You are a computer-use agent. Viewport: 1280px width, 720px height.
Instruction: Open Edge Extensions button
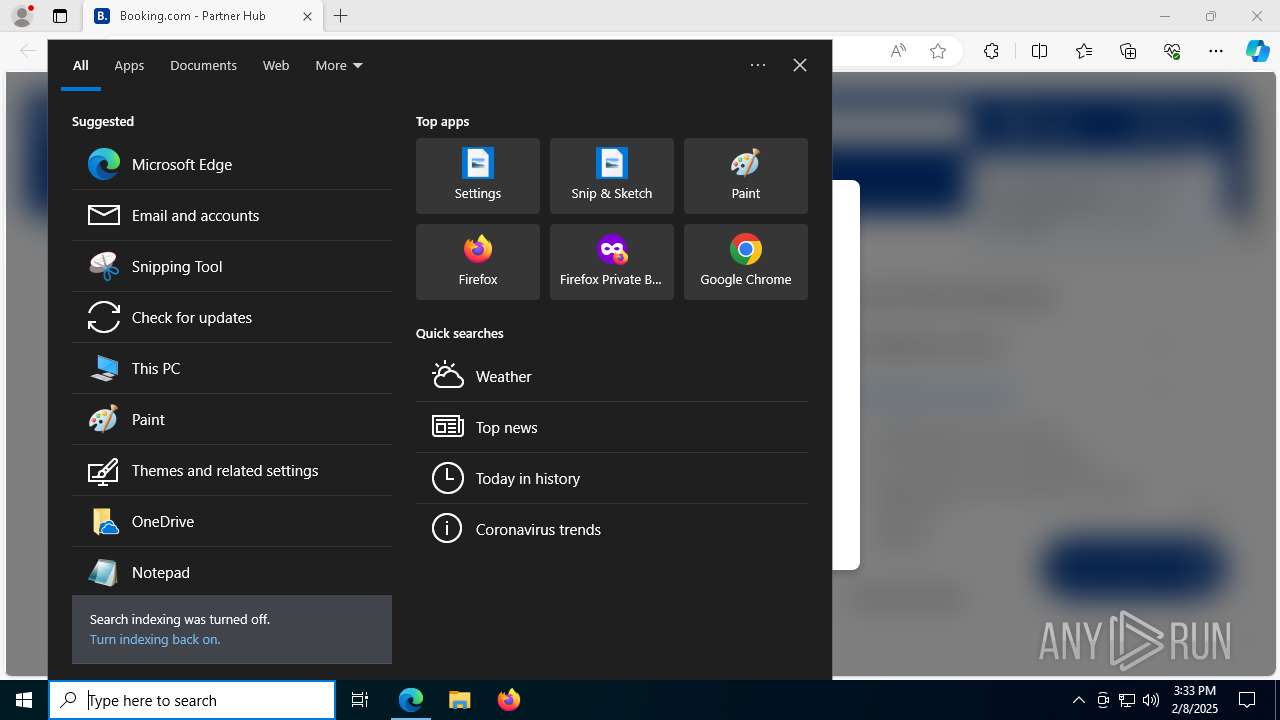click(x=991, y=51)
